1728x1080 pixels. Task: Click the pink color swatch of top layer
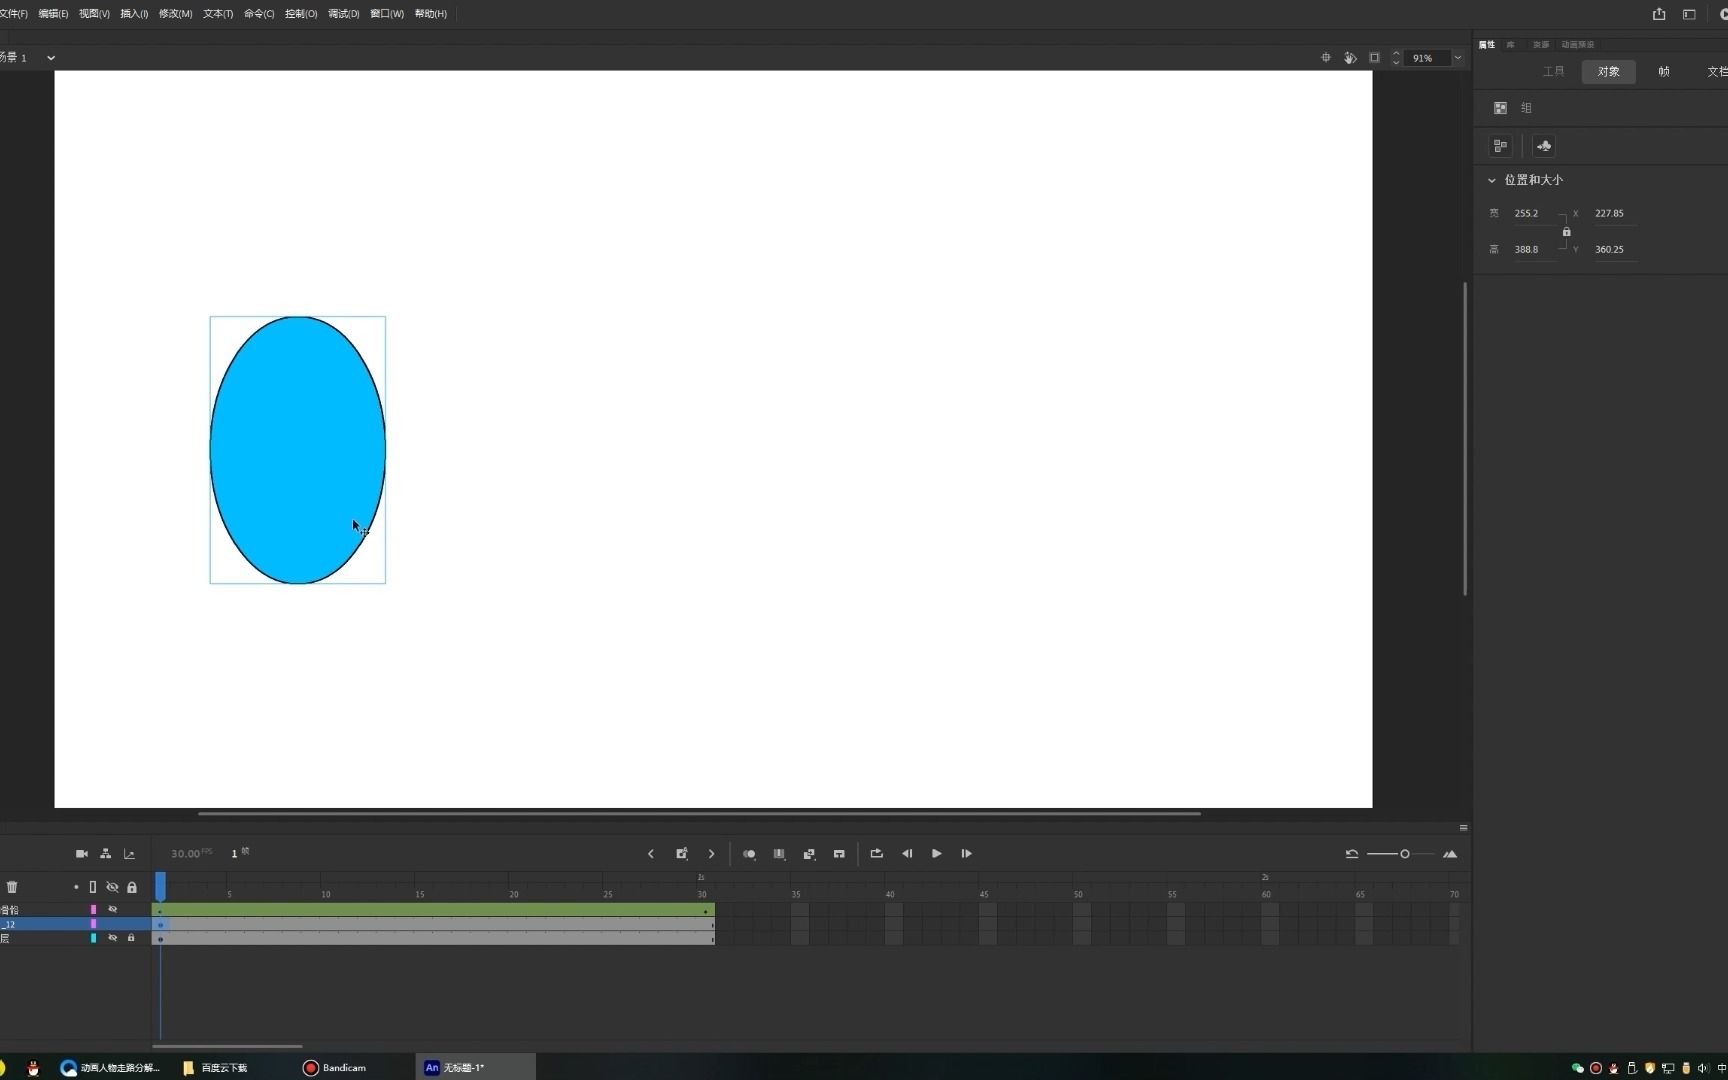tap(93, 909)
